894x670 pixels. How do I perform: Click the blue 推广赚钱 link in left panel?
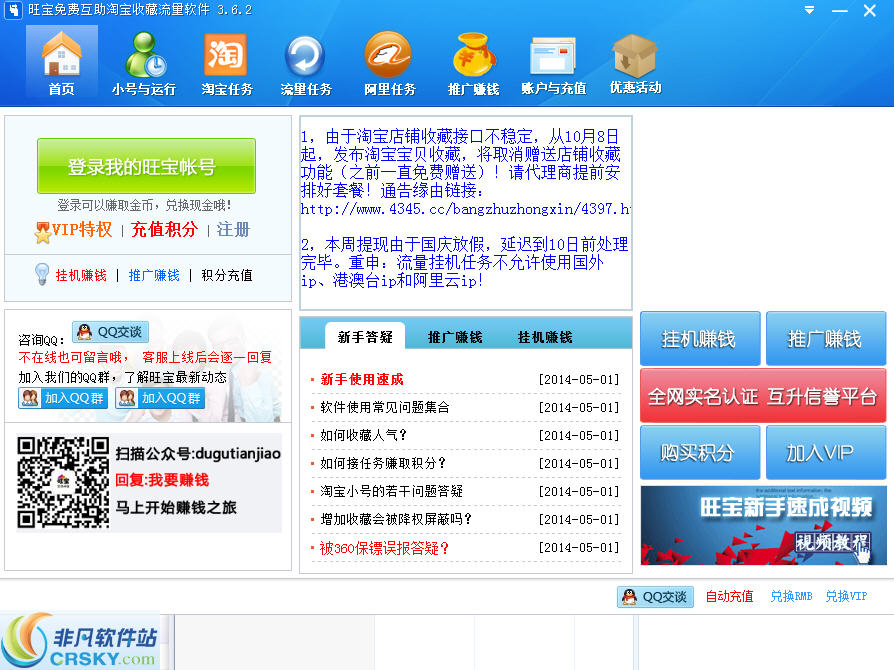tap(154, 275)
